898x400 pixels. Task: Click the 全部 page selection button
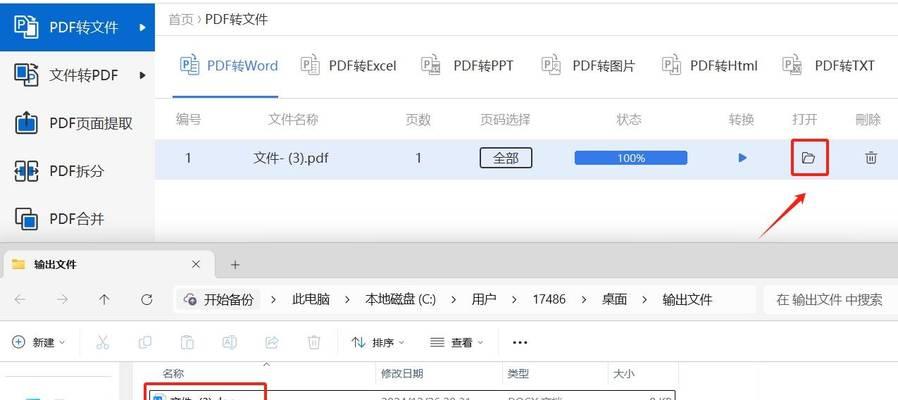pos(506,158)
